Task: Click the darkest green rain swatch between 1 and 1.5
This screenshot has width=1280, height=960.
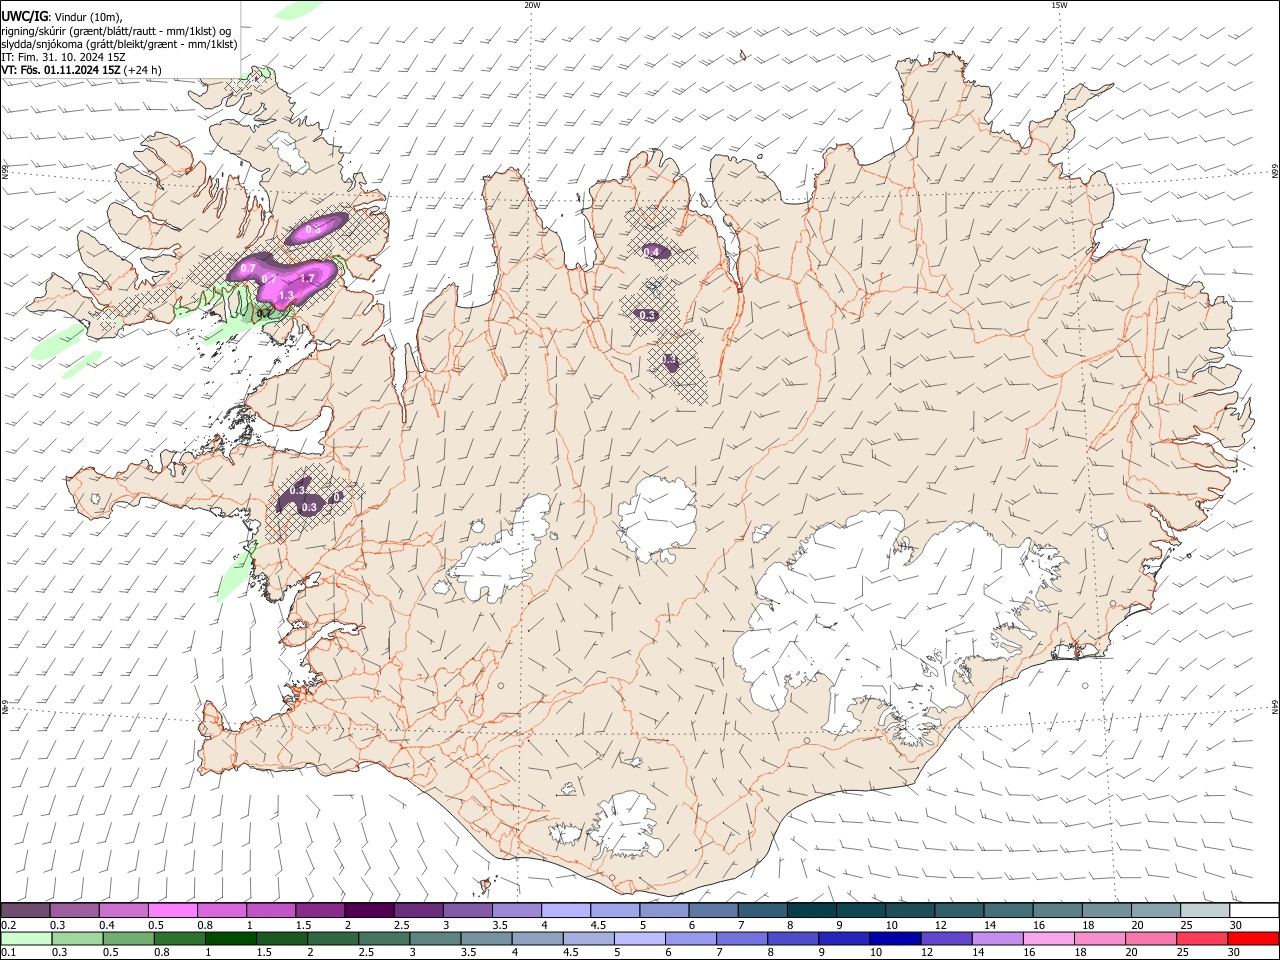Action: pos(230,939)
